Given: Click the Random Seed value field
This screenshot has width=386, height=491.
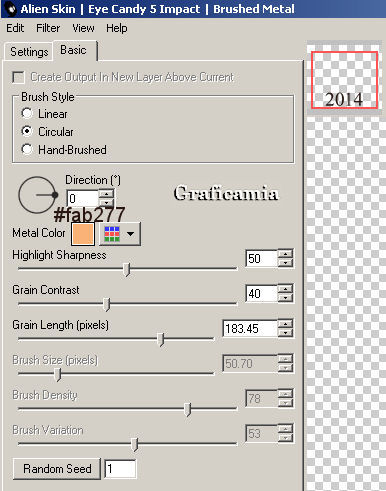Looking at the screenshot, I should click(x=120, y=469).
